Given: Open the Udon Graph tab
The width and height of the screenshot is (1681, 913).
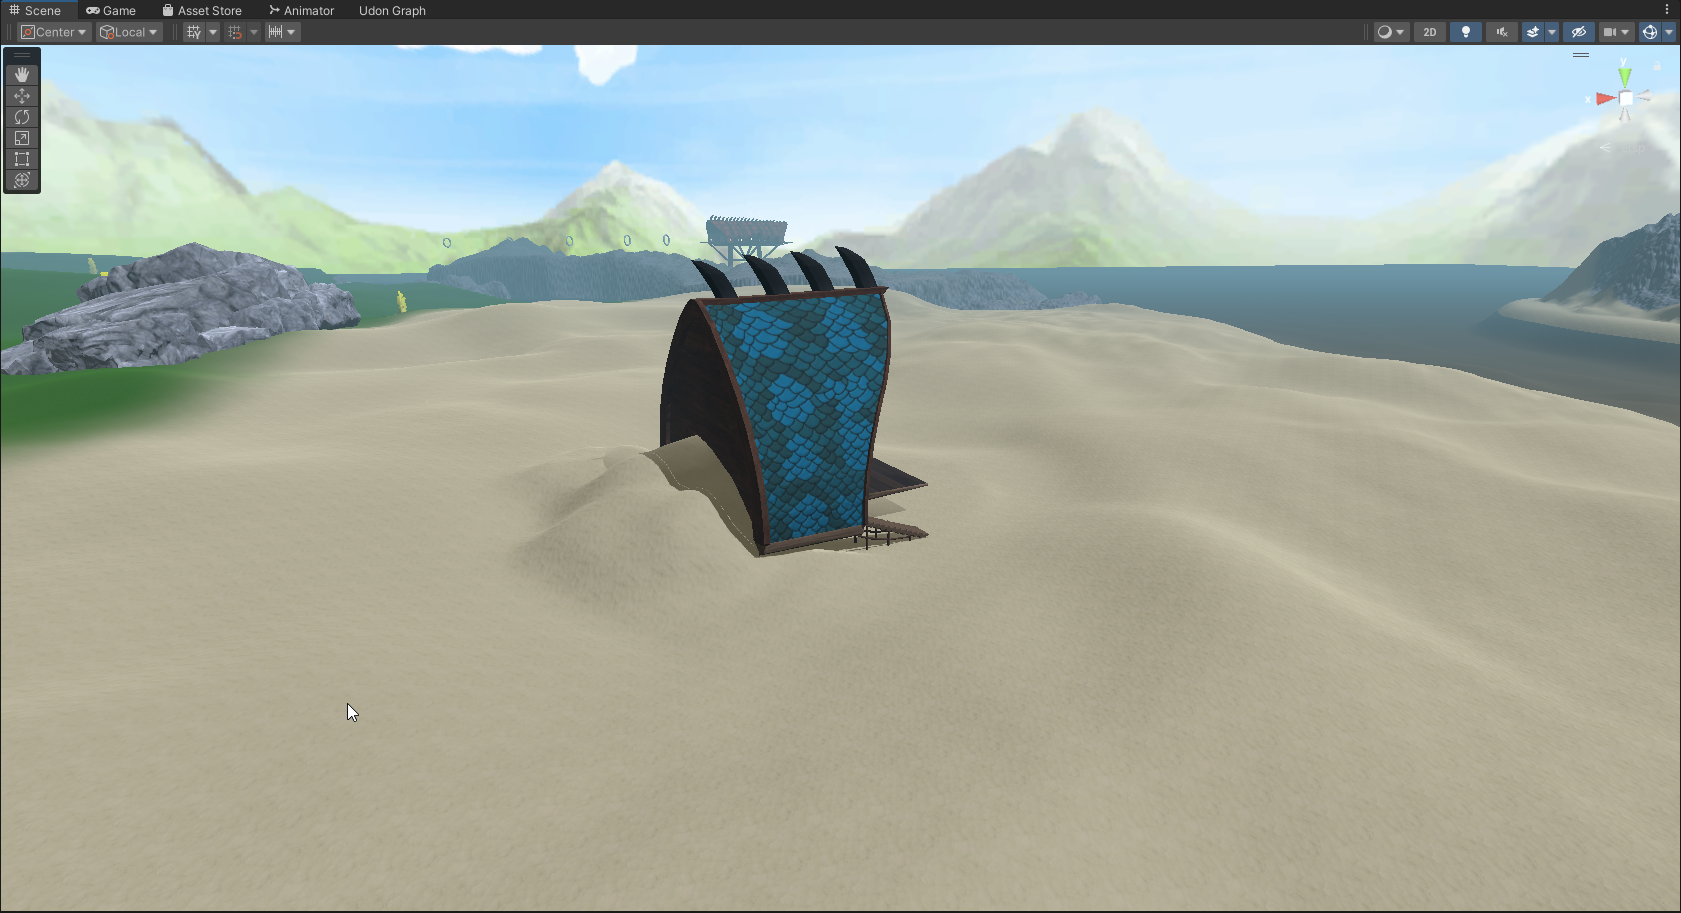Looking at the screenshot, I should coord(392,10).
